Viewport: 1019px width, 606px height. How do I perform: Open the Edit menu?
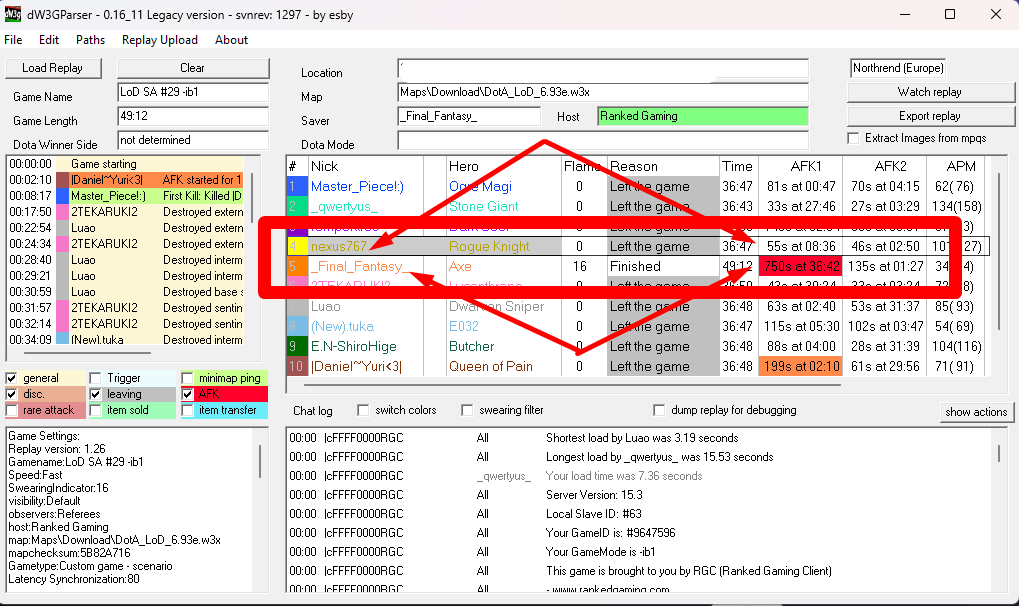click(x=49, y=40)
